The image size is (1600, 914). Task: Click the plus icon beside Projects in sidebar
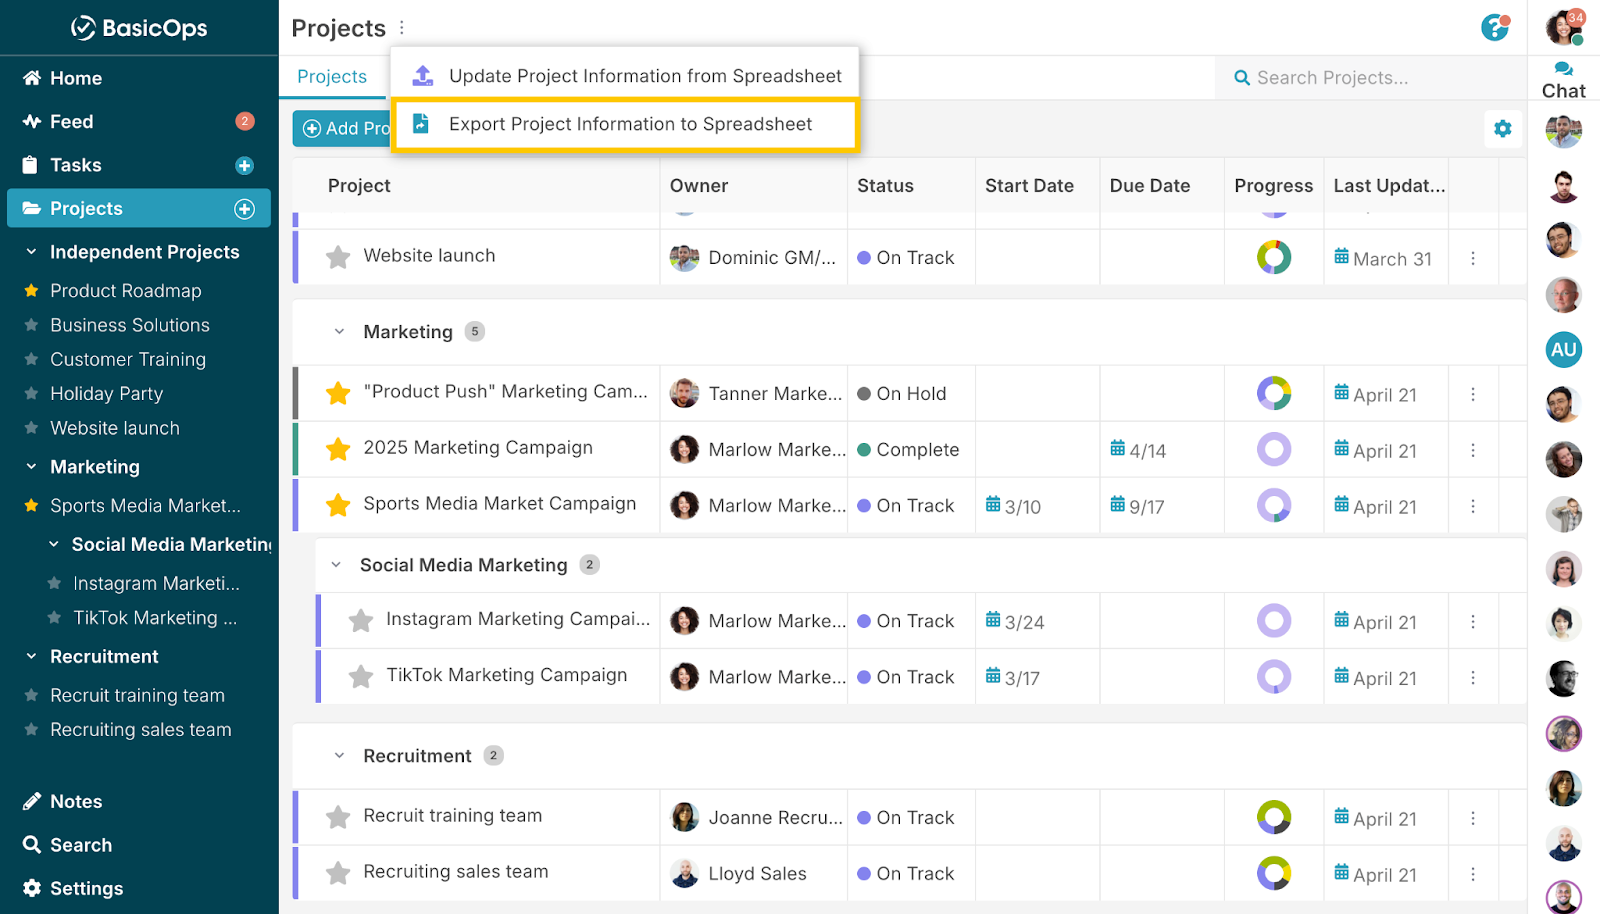pyautogui.click(x=244, y=209)
